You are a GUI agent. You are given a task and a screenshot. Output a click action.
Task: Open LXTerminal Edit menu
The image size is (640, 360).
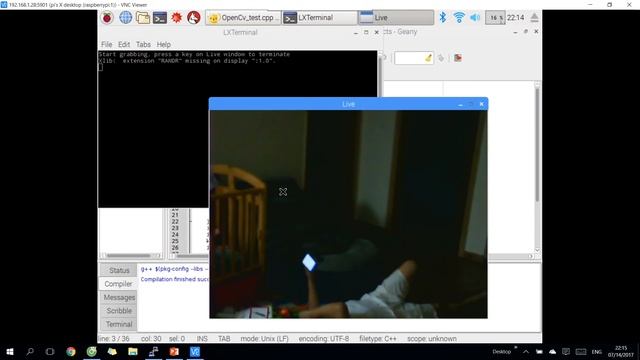124,44
